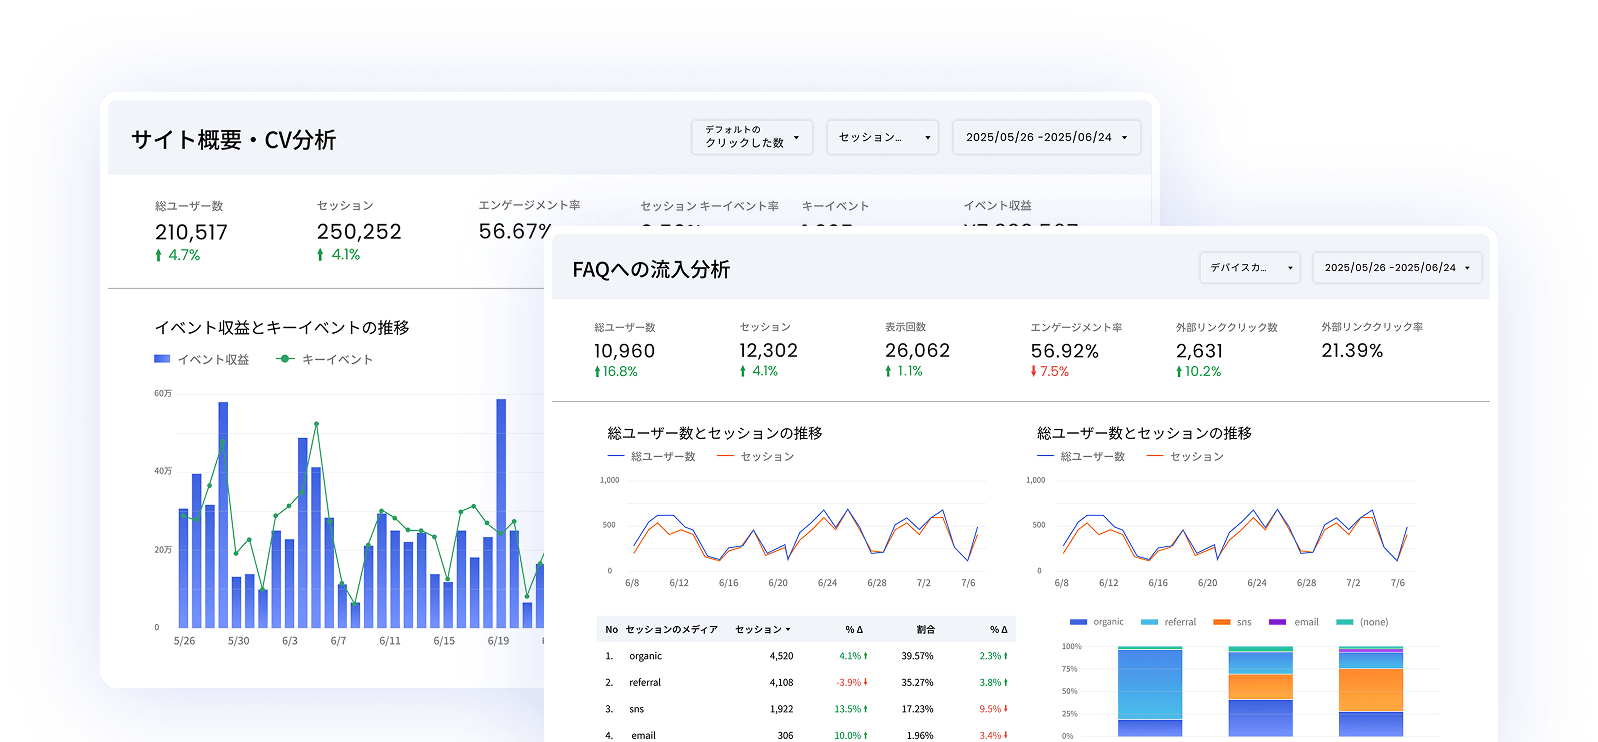Toggle the email legend item
Screen dimensions: 1598x742
click(x=1294, y=622)
